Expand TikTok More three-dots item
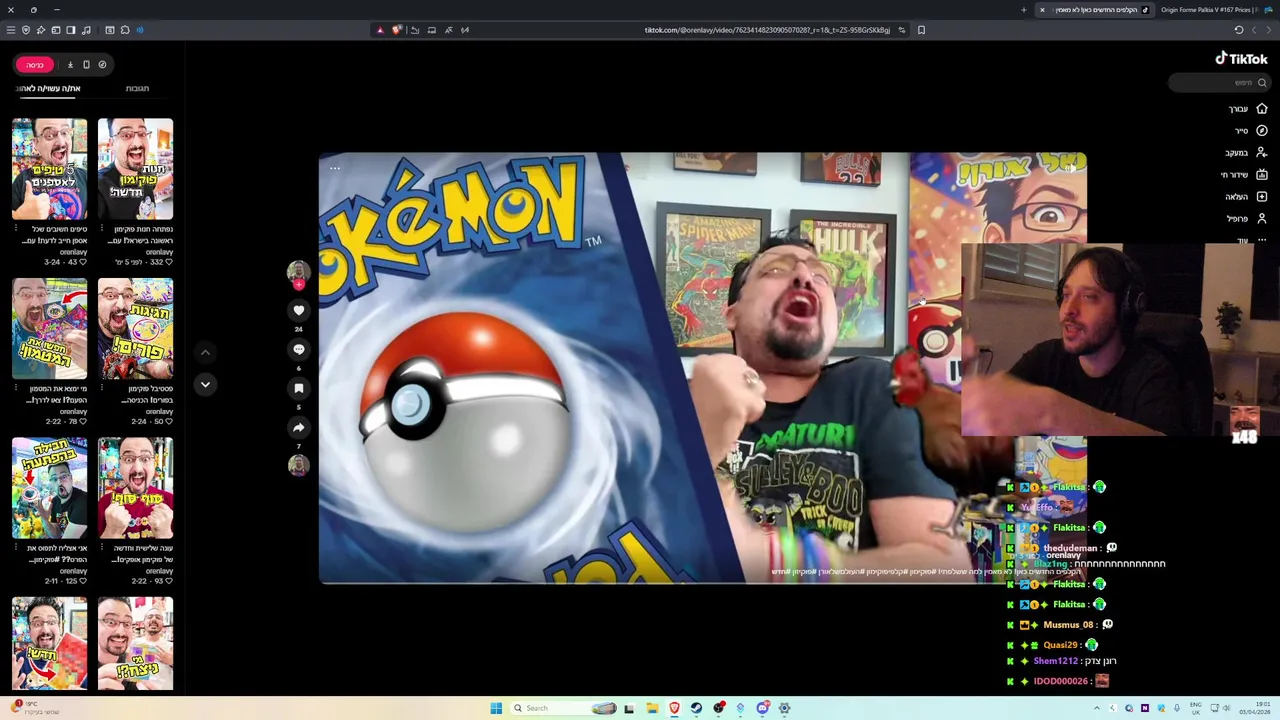1280x720 pixels. coord(1252,240)
